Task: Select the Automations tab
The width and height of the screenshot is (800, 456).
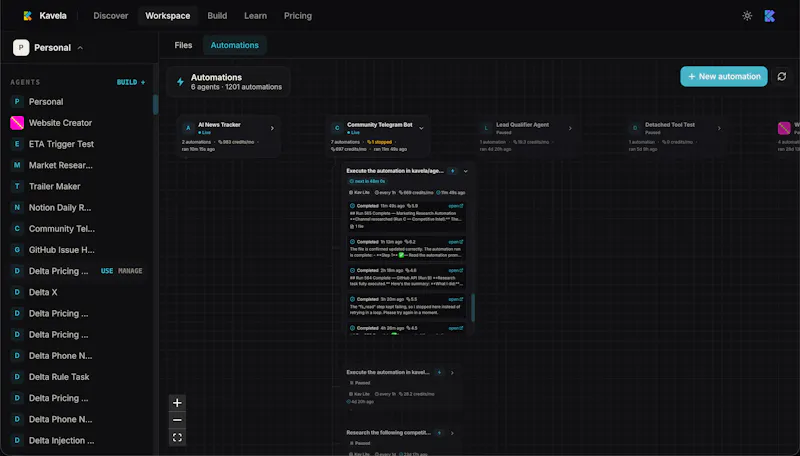Action: click(234, 45)
